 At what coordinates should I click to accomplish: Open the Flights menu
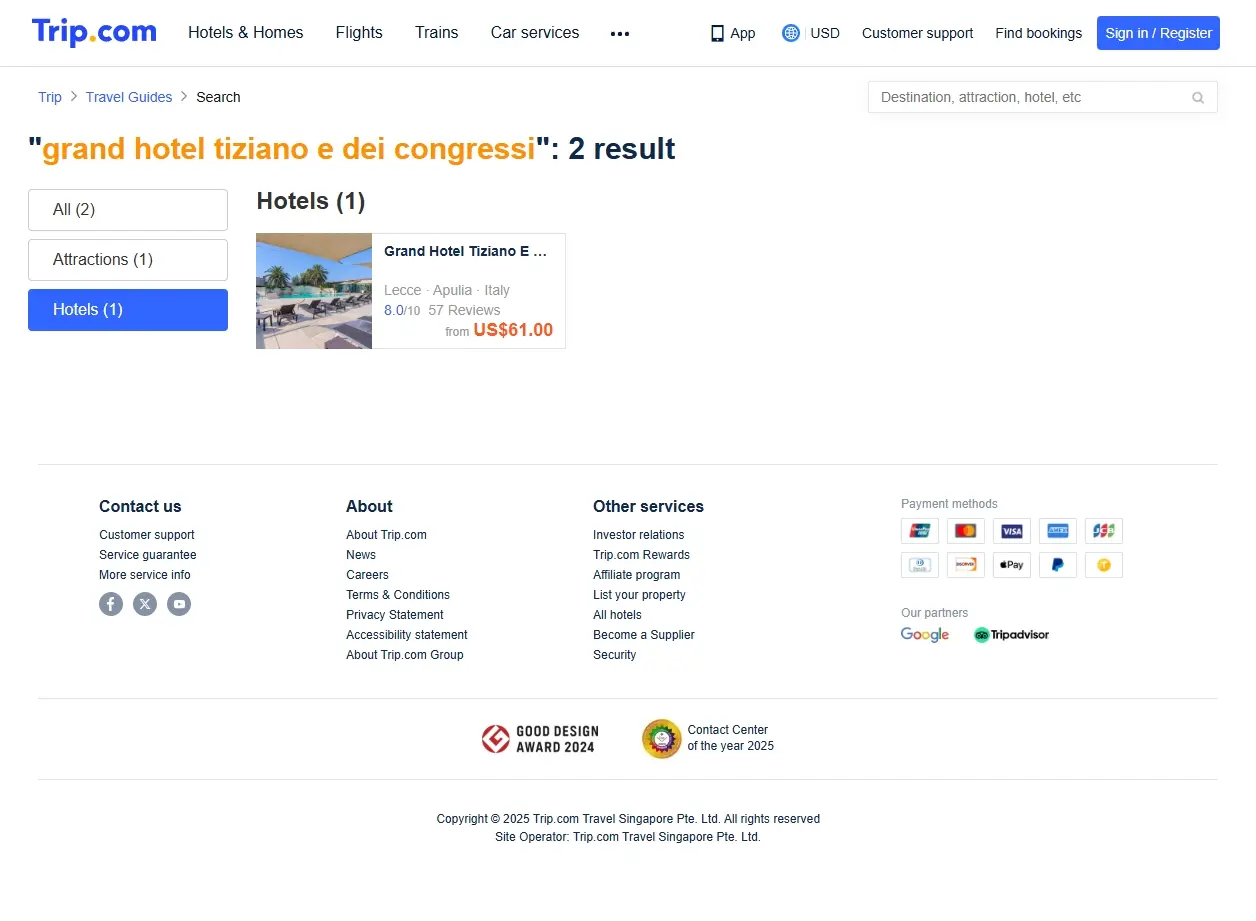[359, 33]
